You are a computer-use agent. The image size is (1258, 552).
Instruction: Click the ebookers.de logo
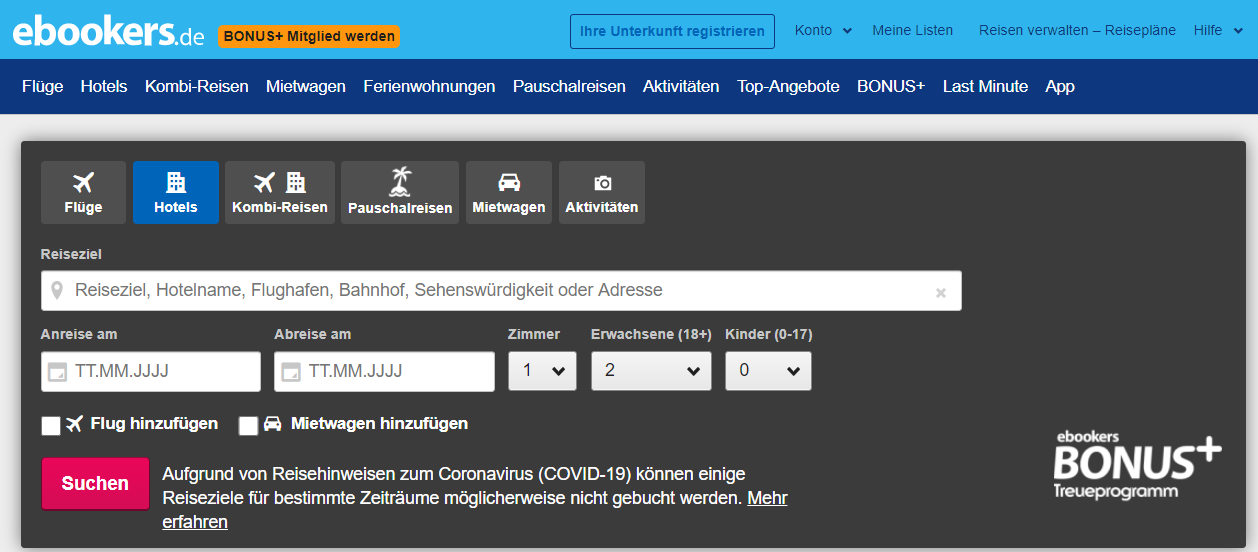(108, 32)
